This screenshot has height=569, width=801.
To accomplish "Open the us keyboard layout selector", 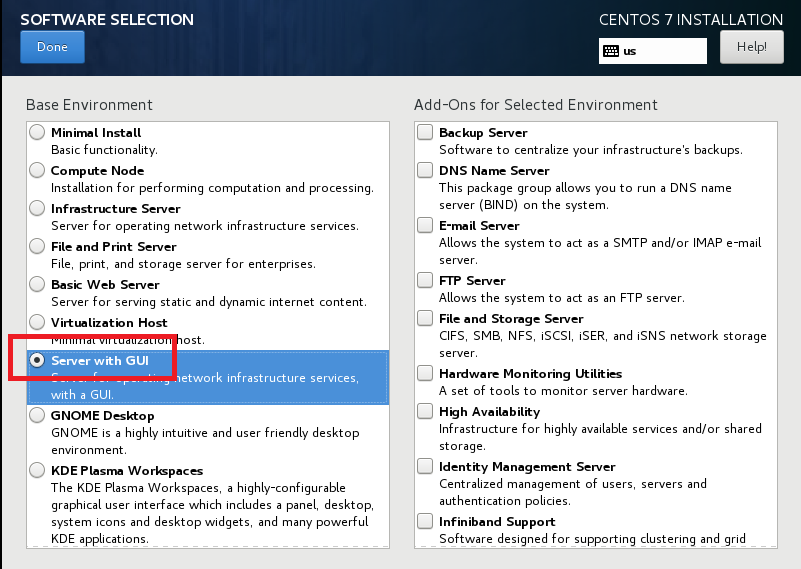I will click(653, 51).
